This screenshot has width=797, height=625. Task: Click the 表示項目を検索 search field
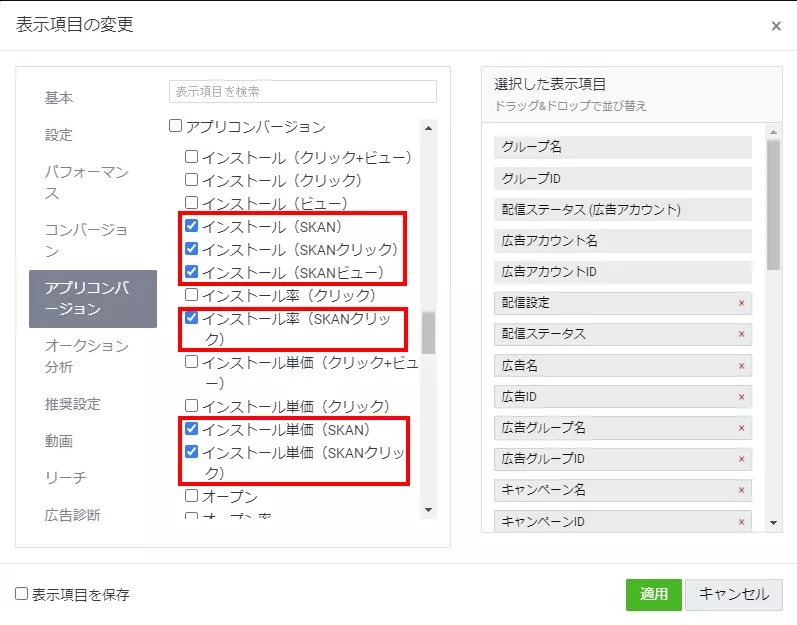(x=302, y=91)
